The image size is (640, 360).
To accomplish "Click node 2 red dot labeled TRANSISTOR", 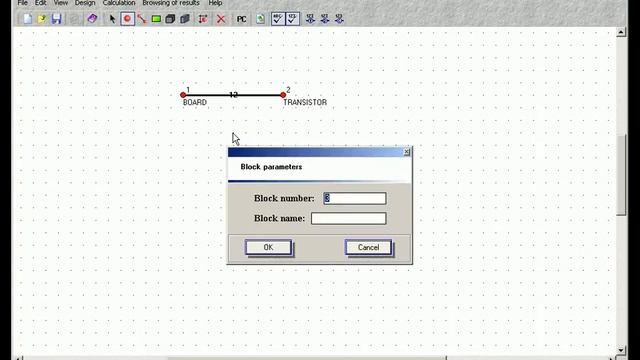I will coord(283,95).
